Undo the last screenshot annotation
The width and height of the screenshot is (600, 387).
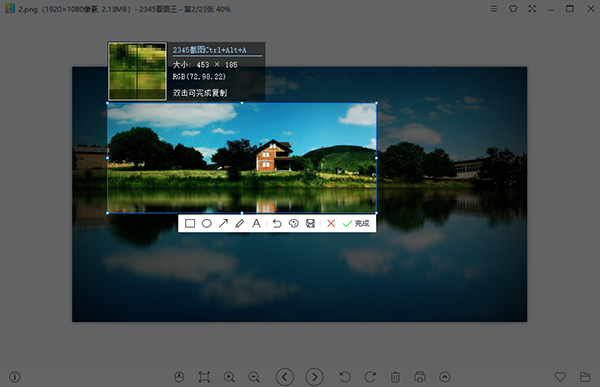[x=277, y=224]
